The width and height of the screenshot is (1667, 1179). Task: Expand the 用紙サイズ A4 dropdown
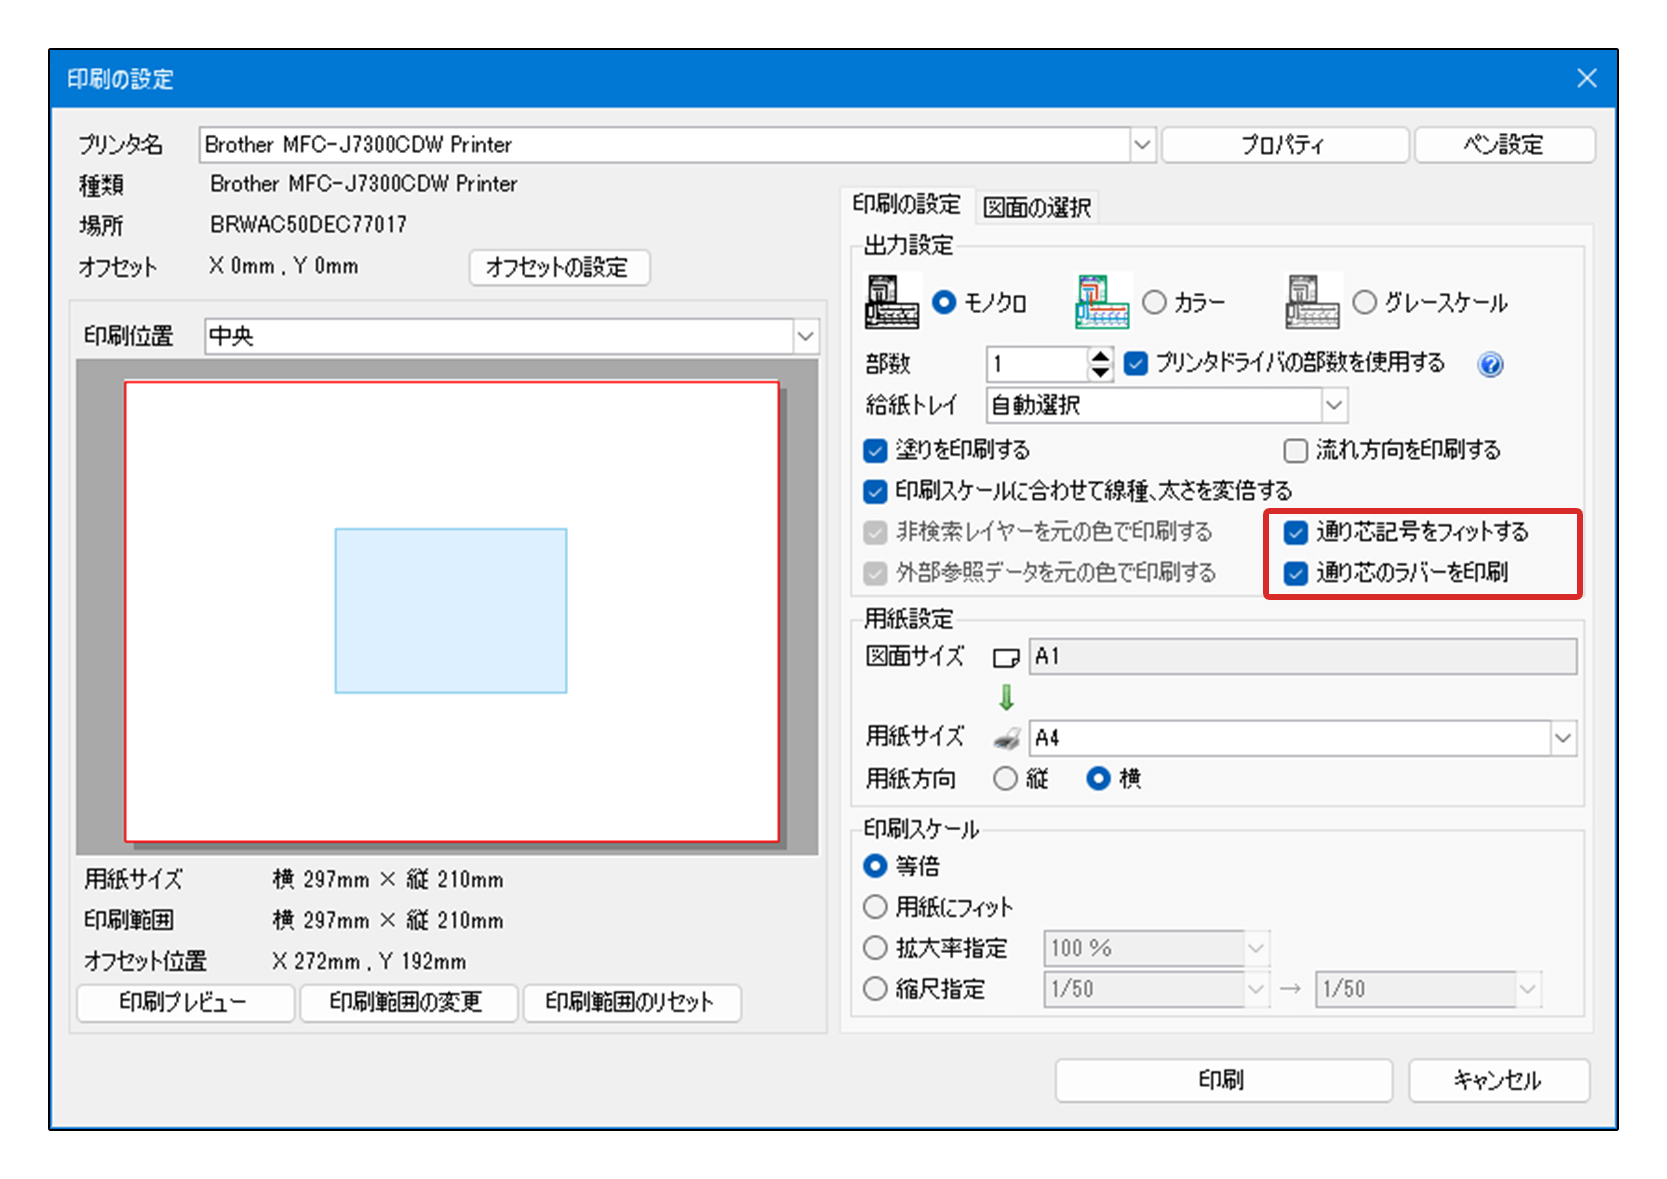click(x=1562, y=739)
